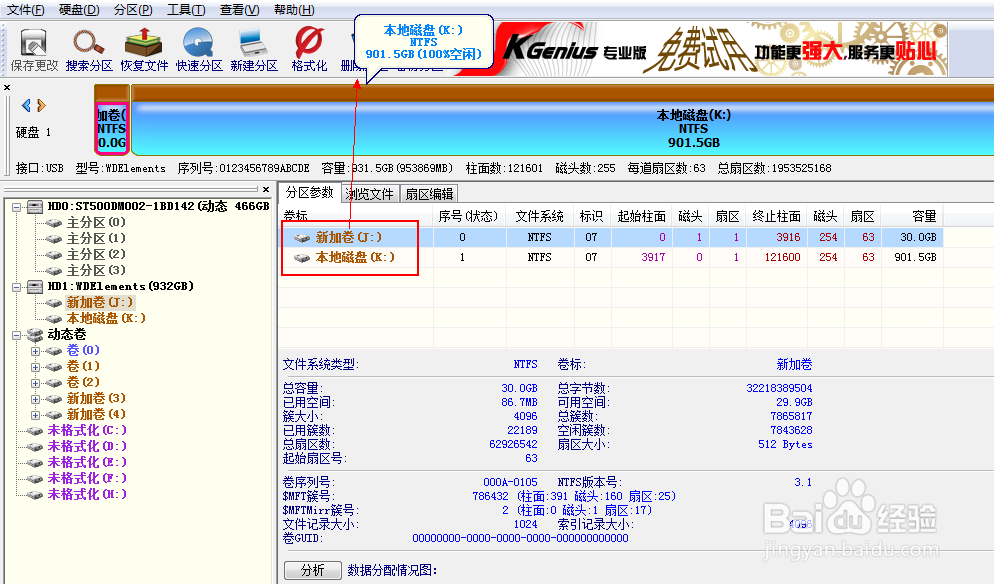Select 本地磁盘(K:) in the disk tree

click(106, 318)
